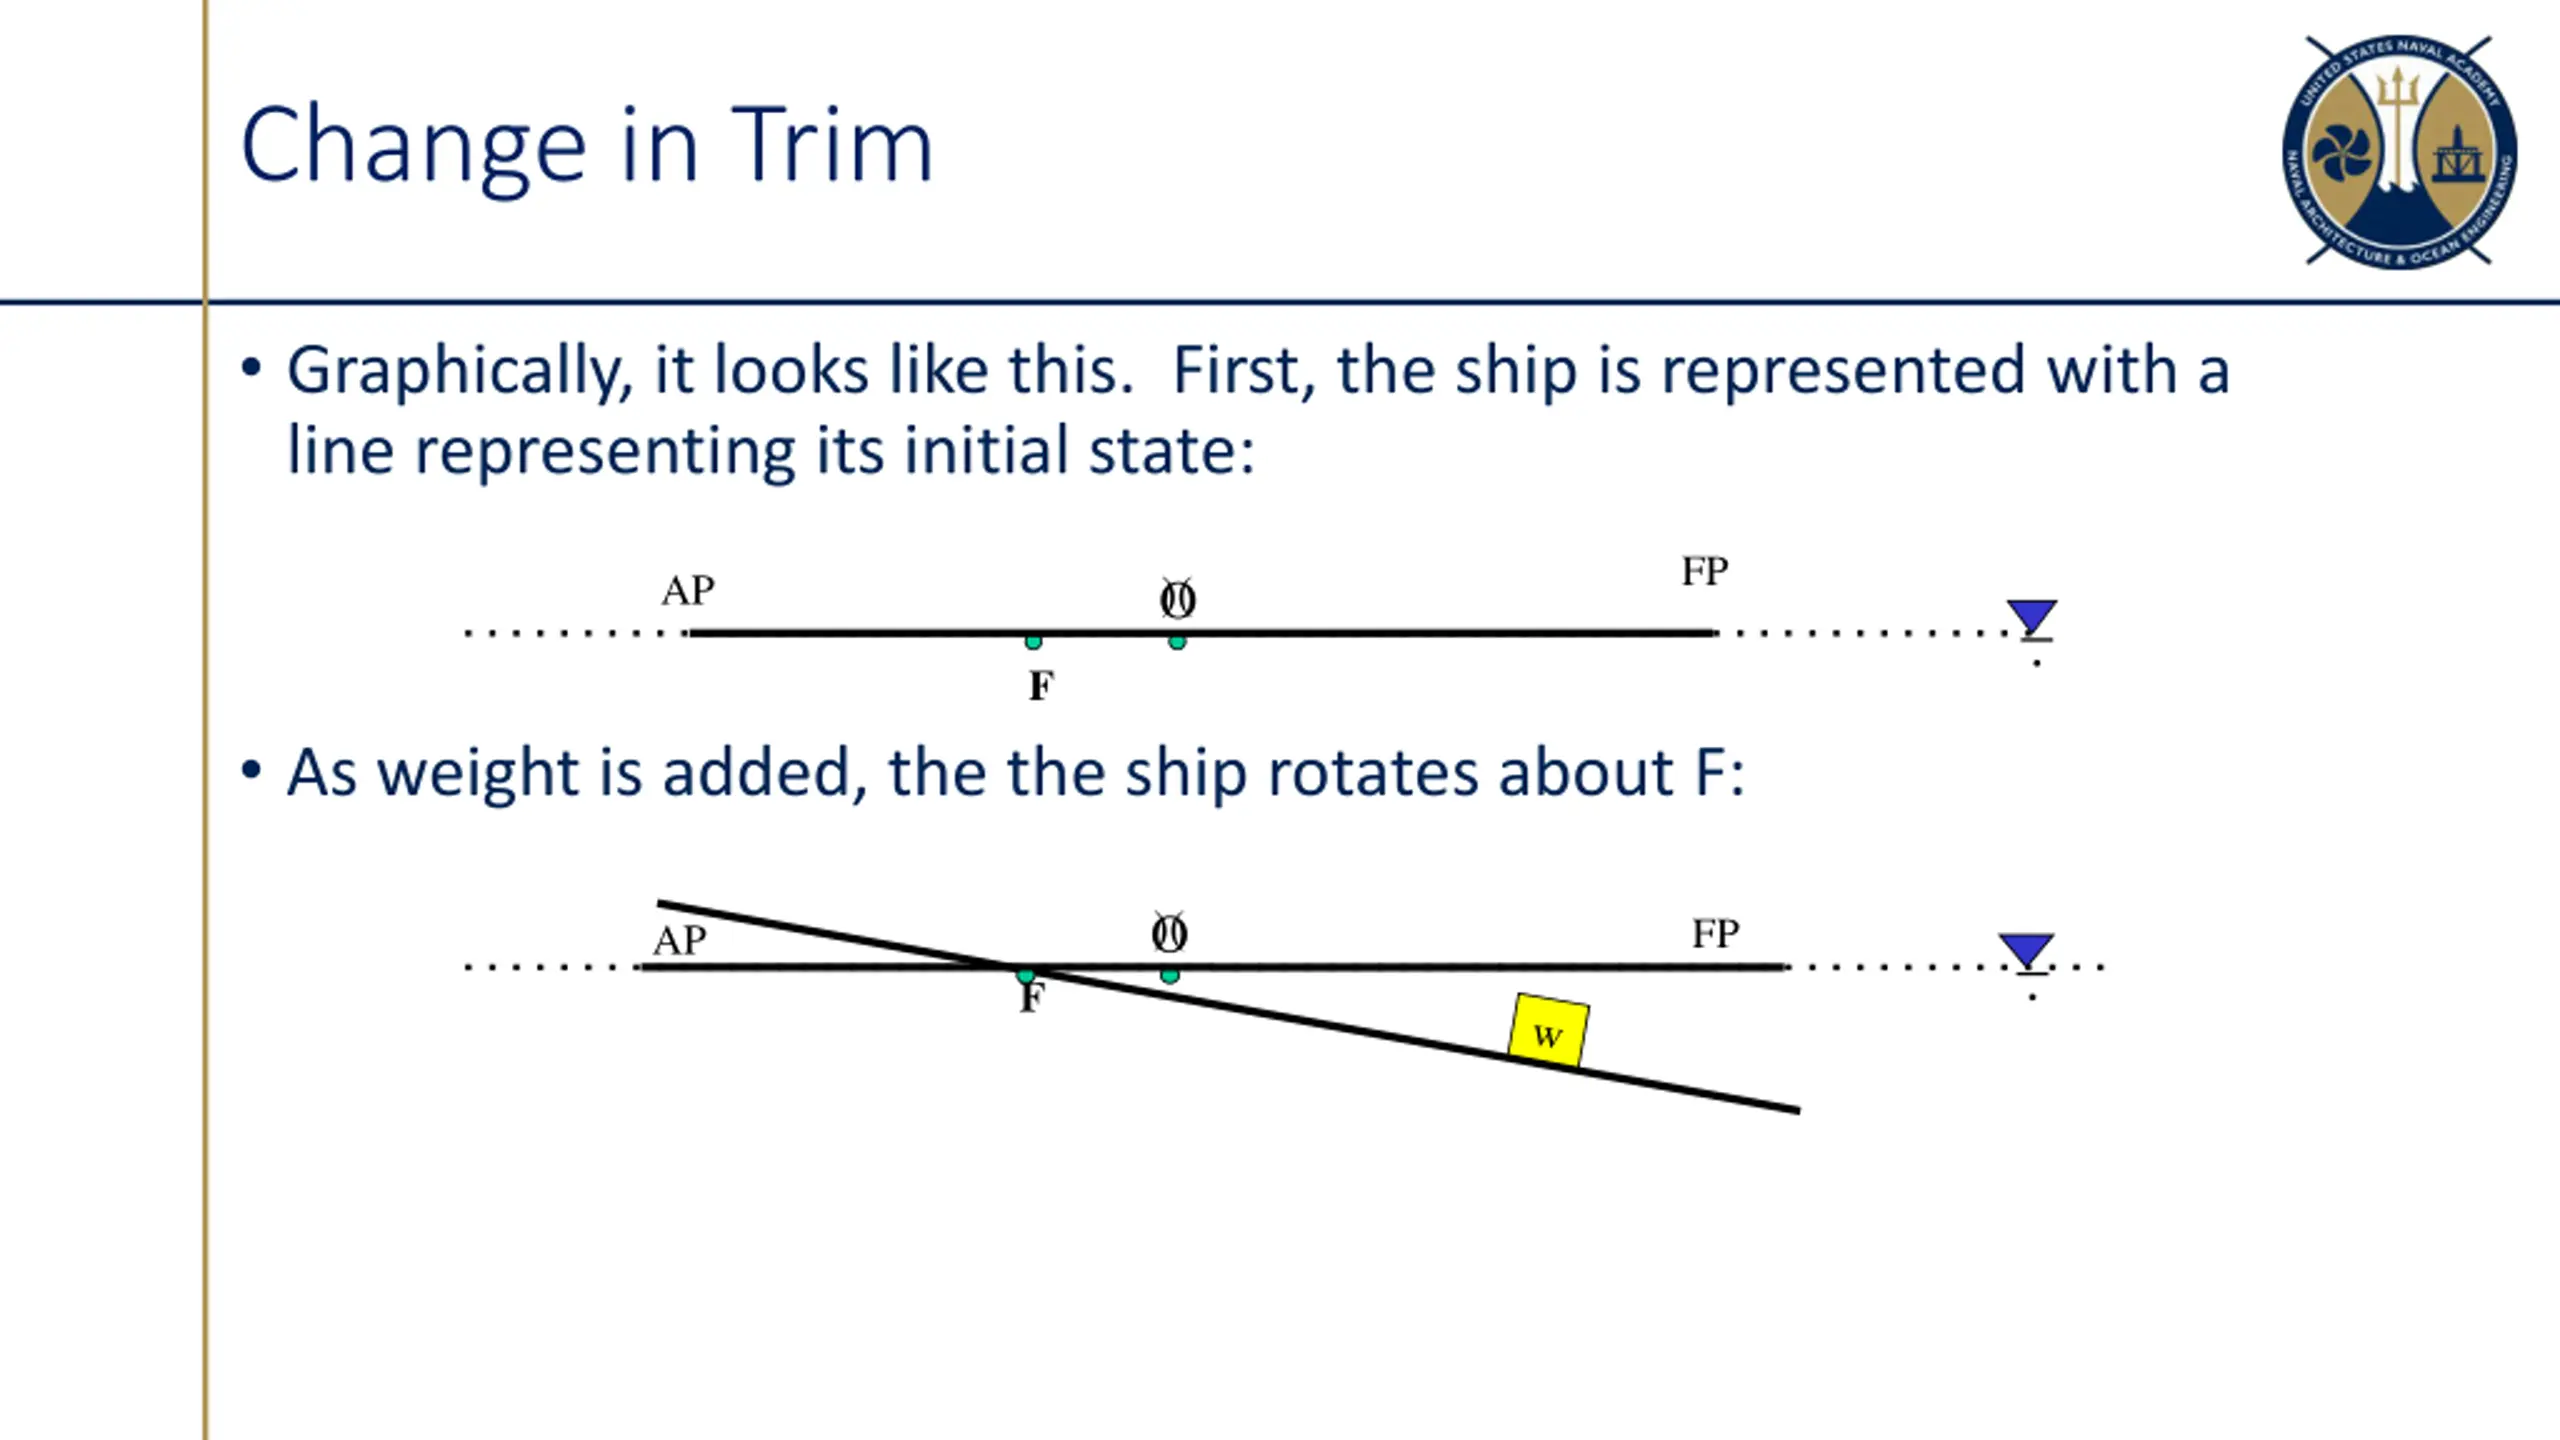Click the "As weight is added" bullet text
The image size is (2560, 1440).
click(x=1015, y=773)
